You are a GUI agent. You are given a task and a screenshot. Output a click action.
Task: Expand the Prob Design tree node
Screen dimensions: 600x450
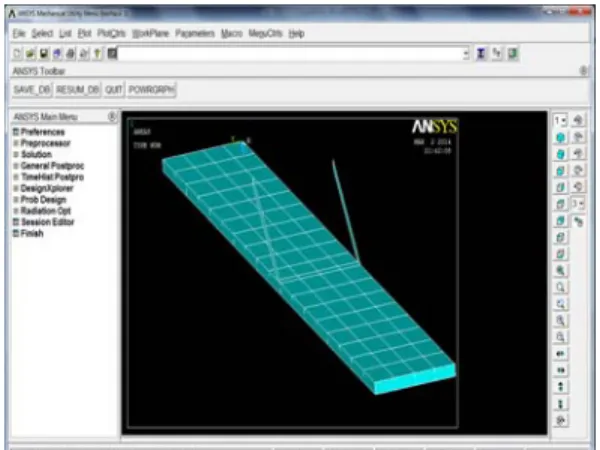coord(16,199)
